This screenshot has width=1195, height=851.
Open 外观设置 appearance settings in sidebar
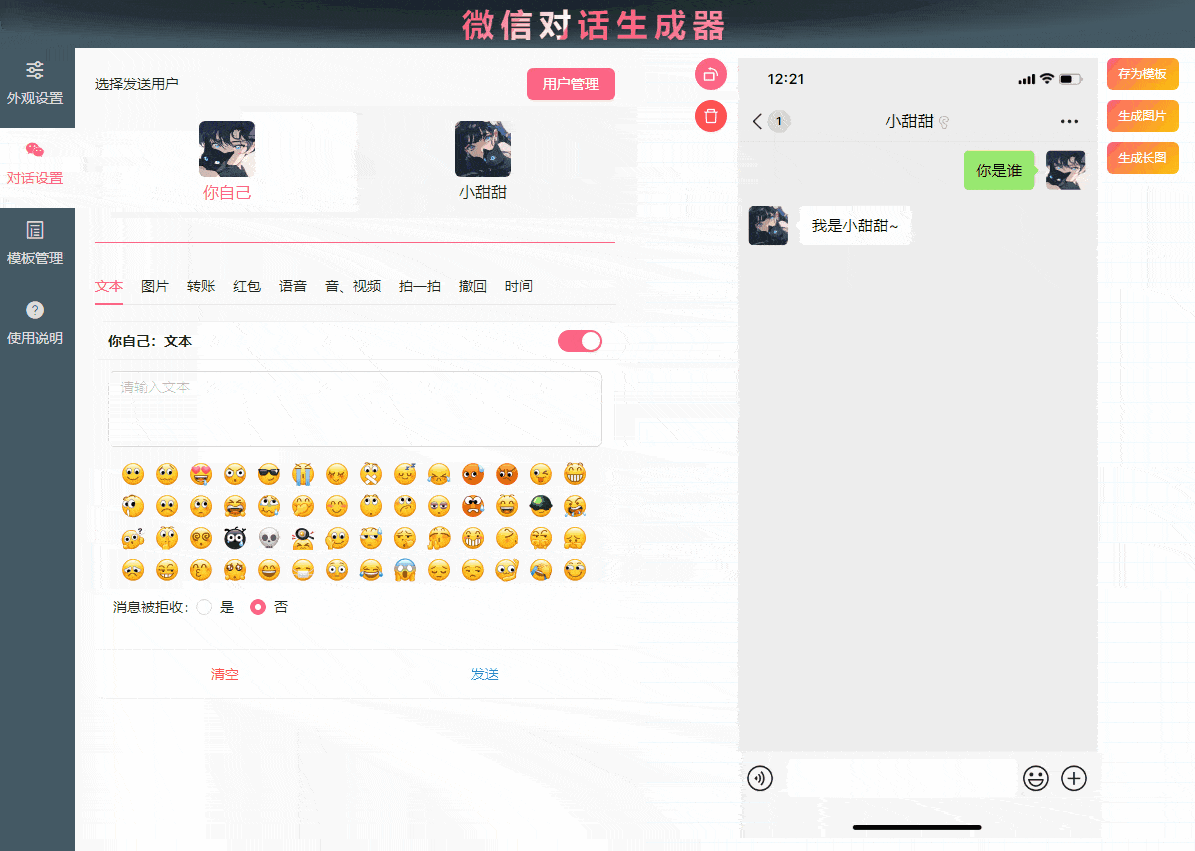click(35, 83)
